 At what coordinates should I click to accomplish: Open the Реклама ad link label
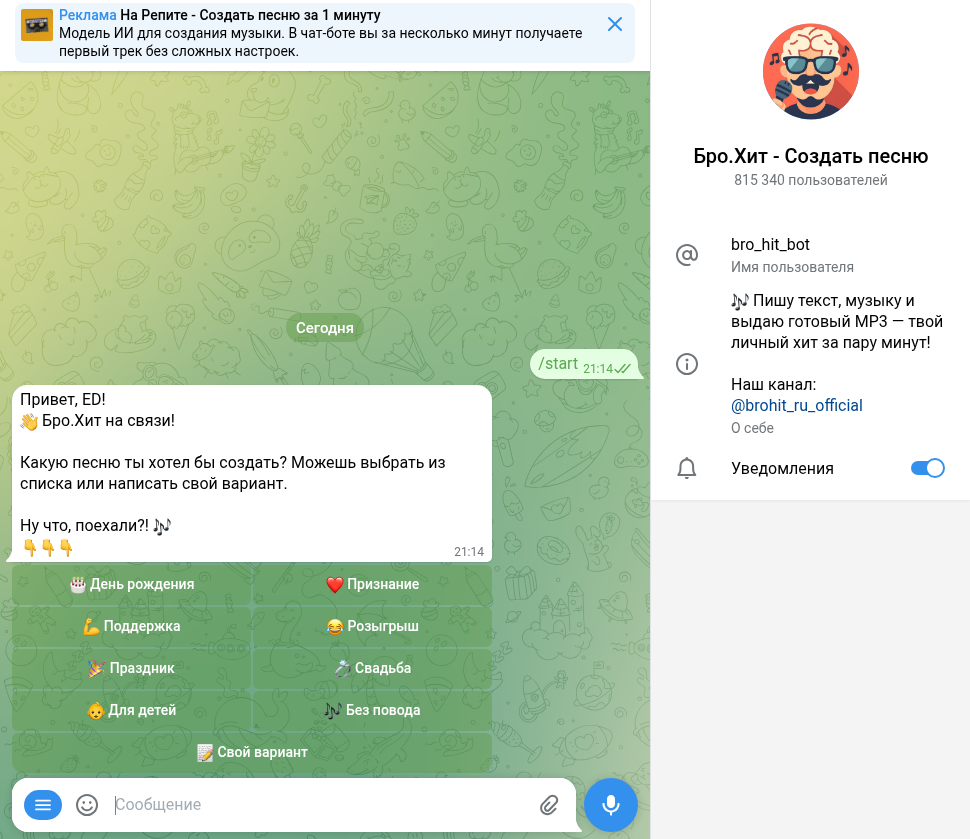(x=87, y=15)
